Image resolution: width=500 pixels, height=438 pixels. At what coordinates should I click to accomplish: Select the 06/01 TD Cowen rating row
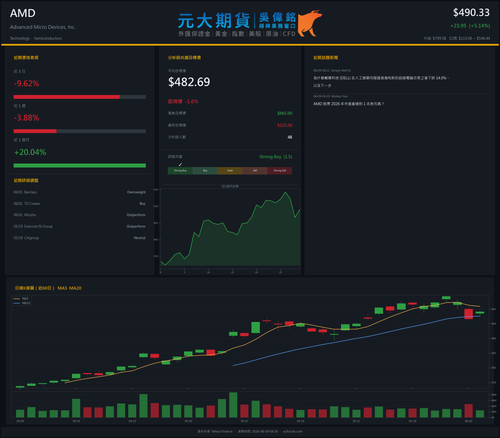(x=80, y=204)
